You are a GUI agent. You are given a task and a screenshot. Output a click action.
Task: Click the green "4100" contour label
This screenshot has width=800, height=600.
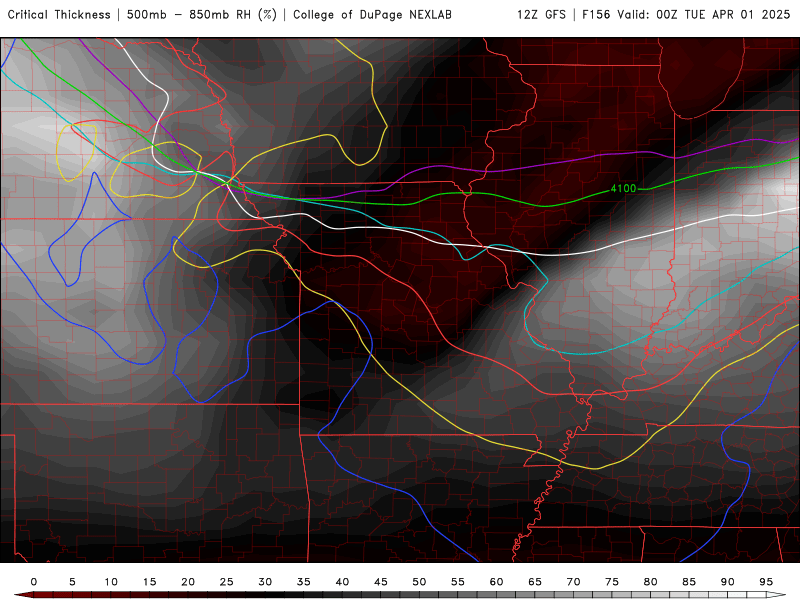623,189
